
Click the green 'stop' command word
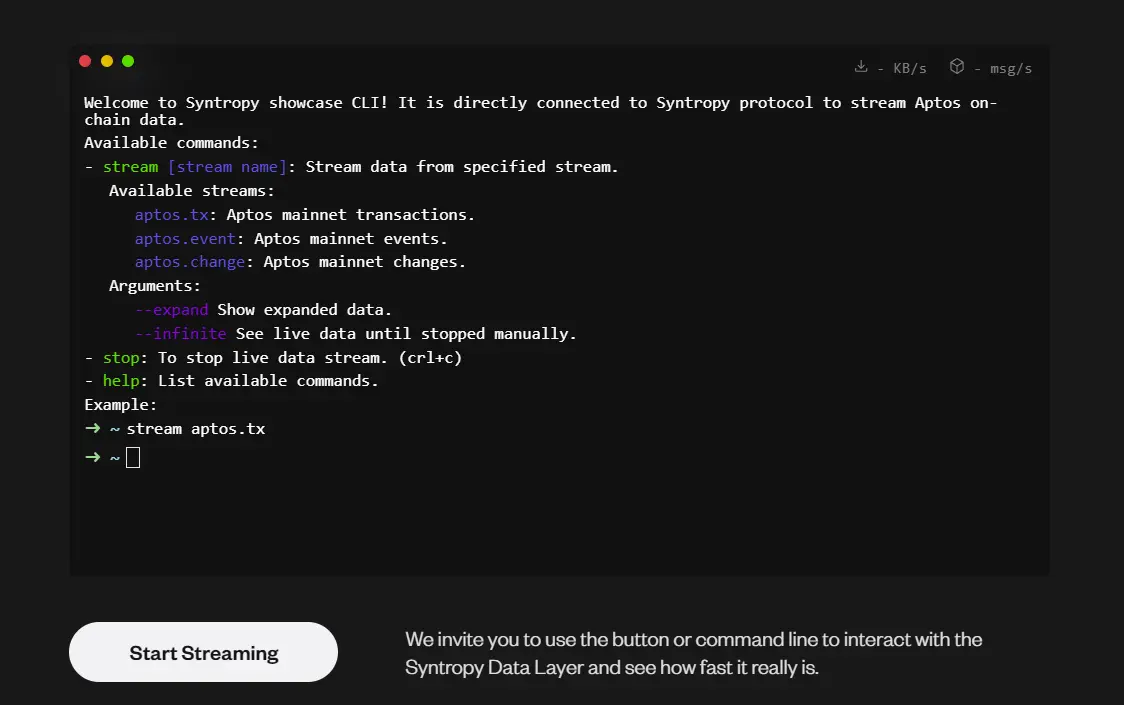(121, 357)
